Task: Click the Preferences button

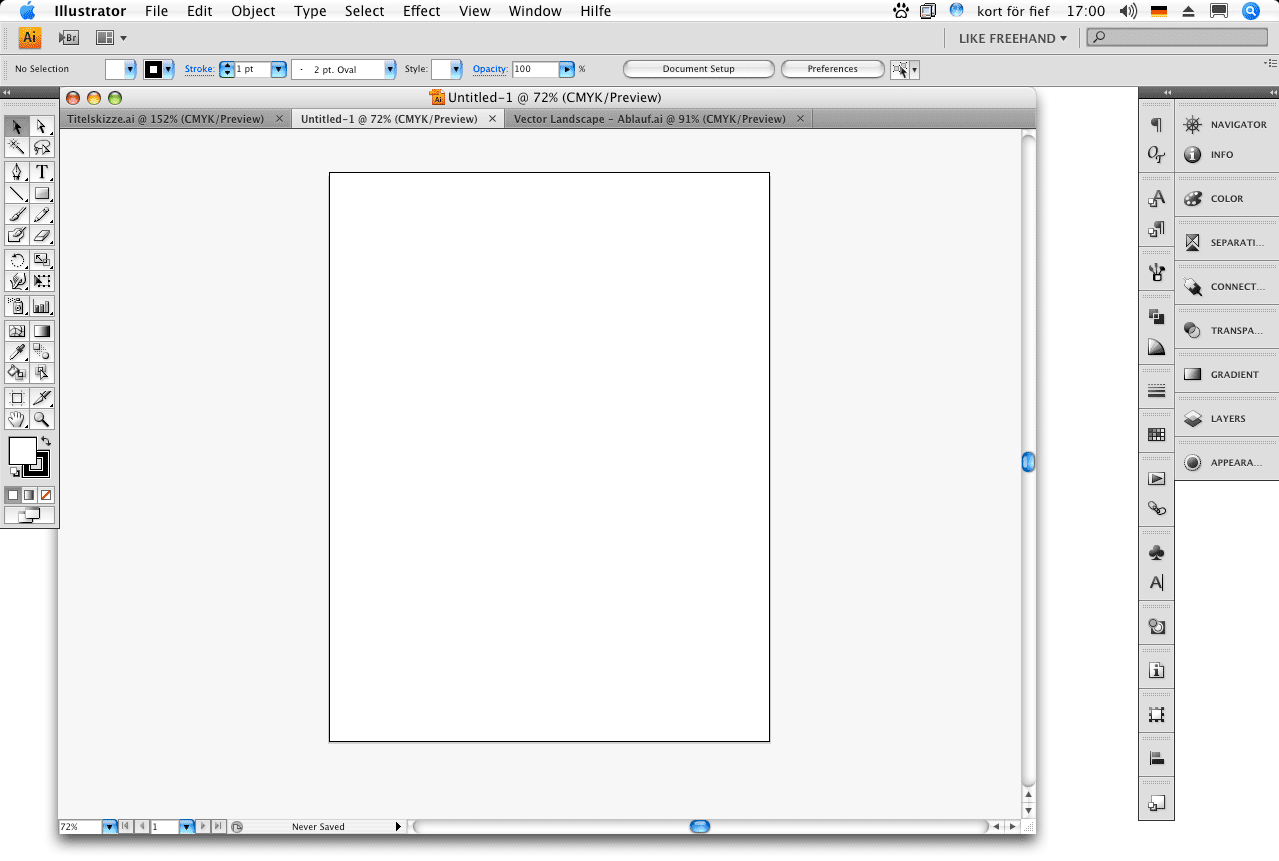Action: (x=832, y=69)
